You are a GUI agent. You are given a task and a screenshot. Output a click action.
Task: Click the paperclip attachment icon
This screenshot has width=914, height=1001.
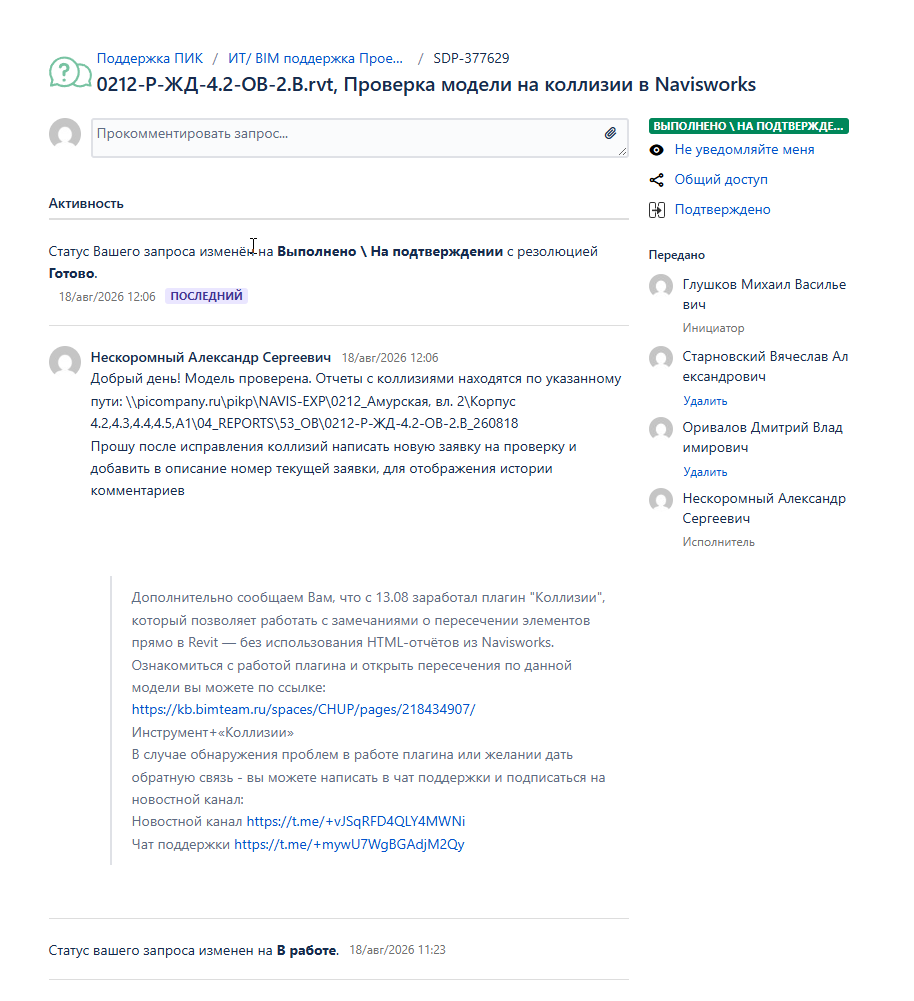610,133
